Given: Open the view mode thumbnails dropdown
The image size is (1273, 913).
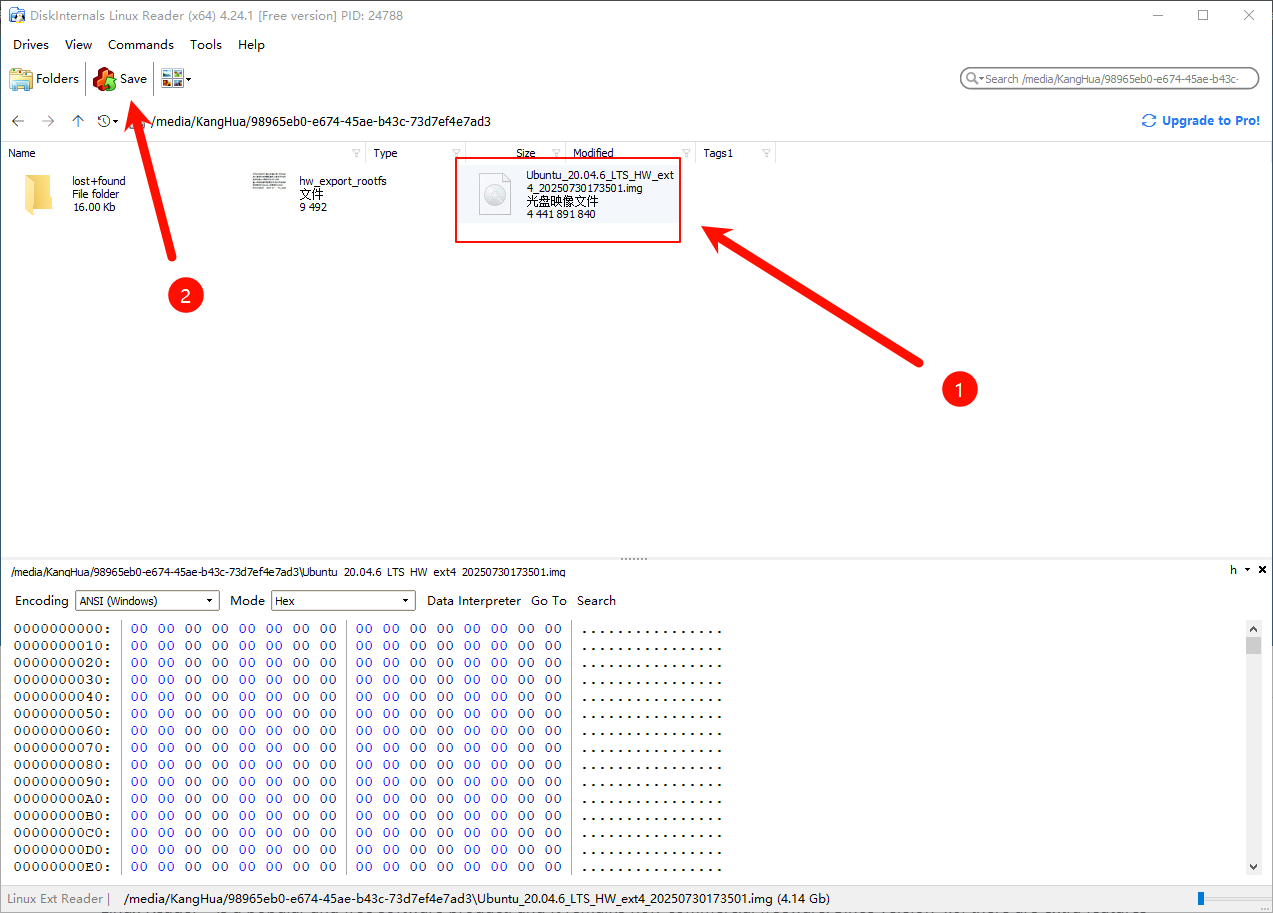Looking at the screenshot, I should (x=176, y=79).
